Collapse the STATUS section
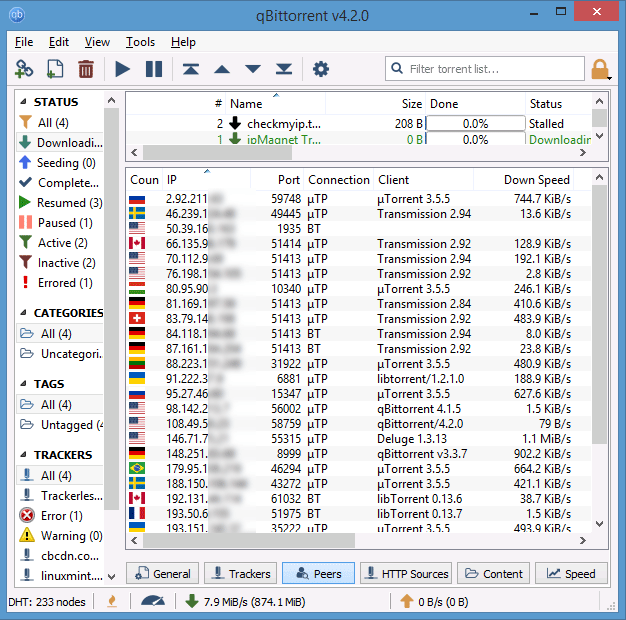The image size is (626, 620). [24, 102]
